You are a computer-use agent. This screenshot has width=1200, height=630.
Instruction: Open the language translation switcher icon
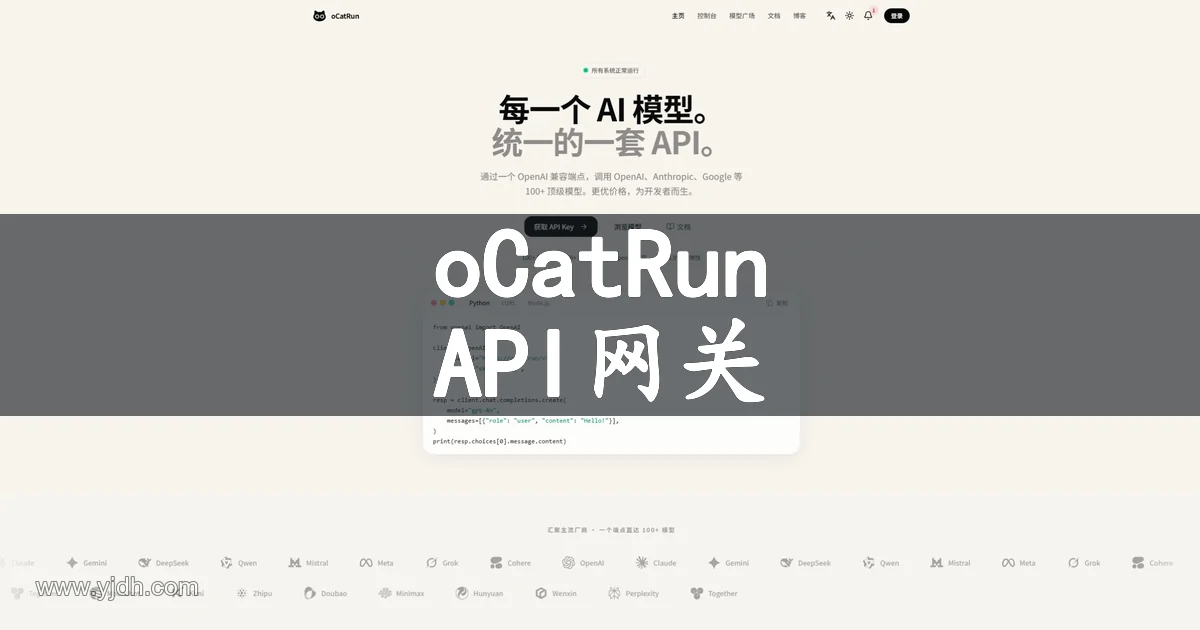830,16
